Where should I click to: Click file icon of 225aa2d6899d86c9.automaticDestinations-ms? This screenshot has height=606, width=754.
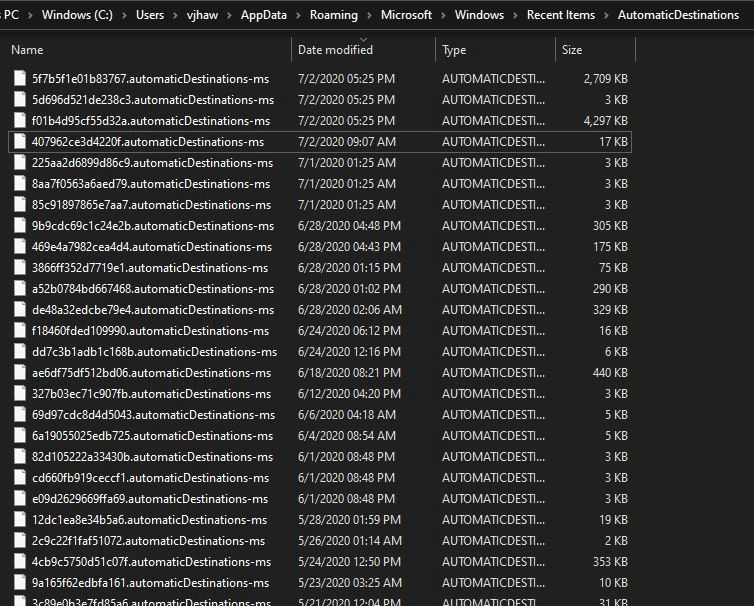[x=20, y=162]
